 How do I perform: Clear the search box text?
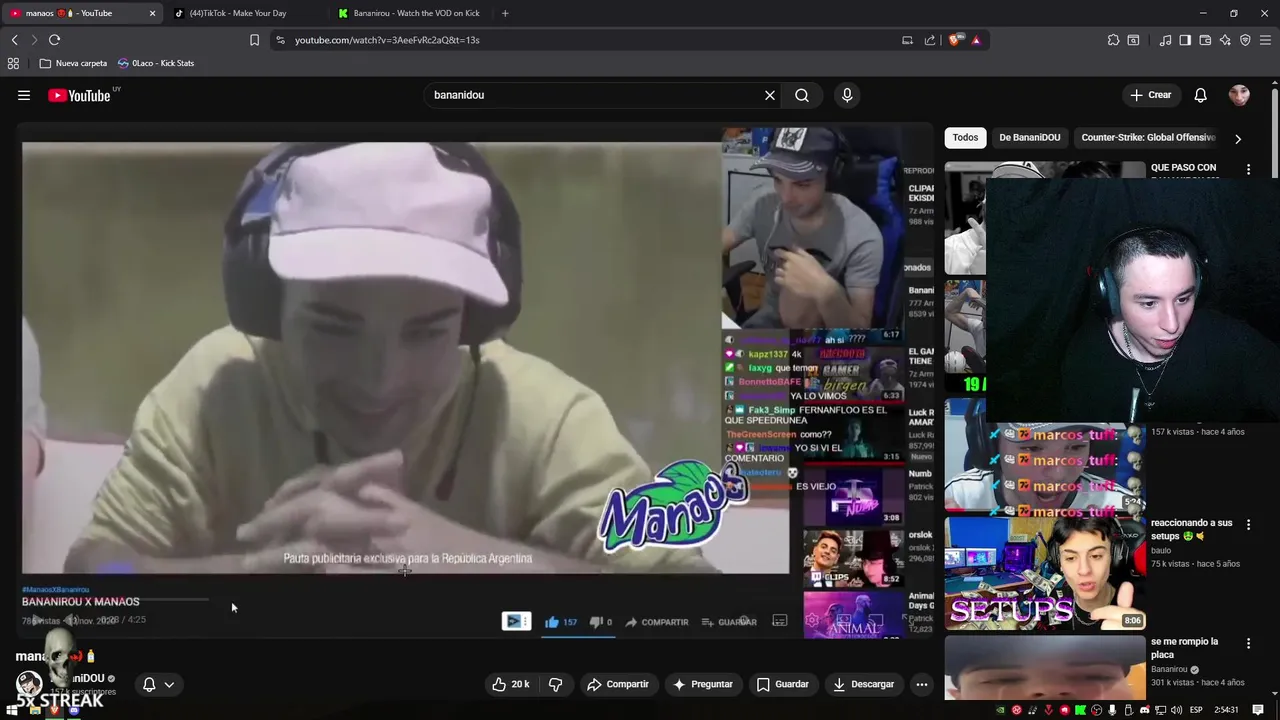click(x=770, y=95)
